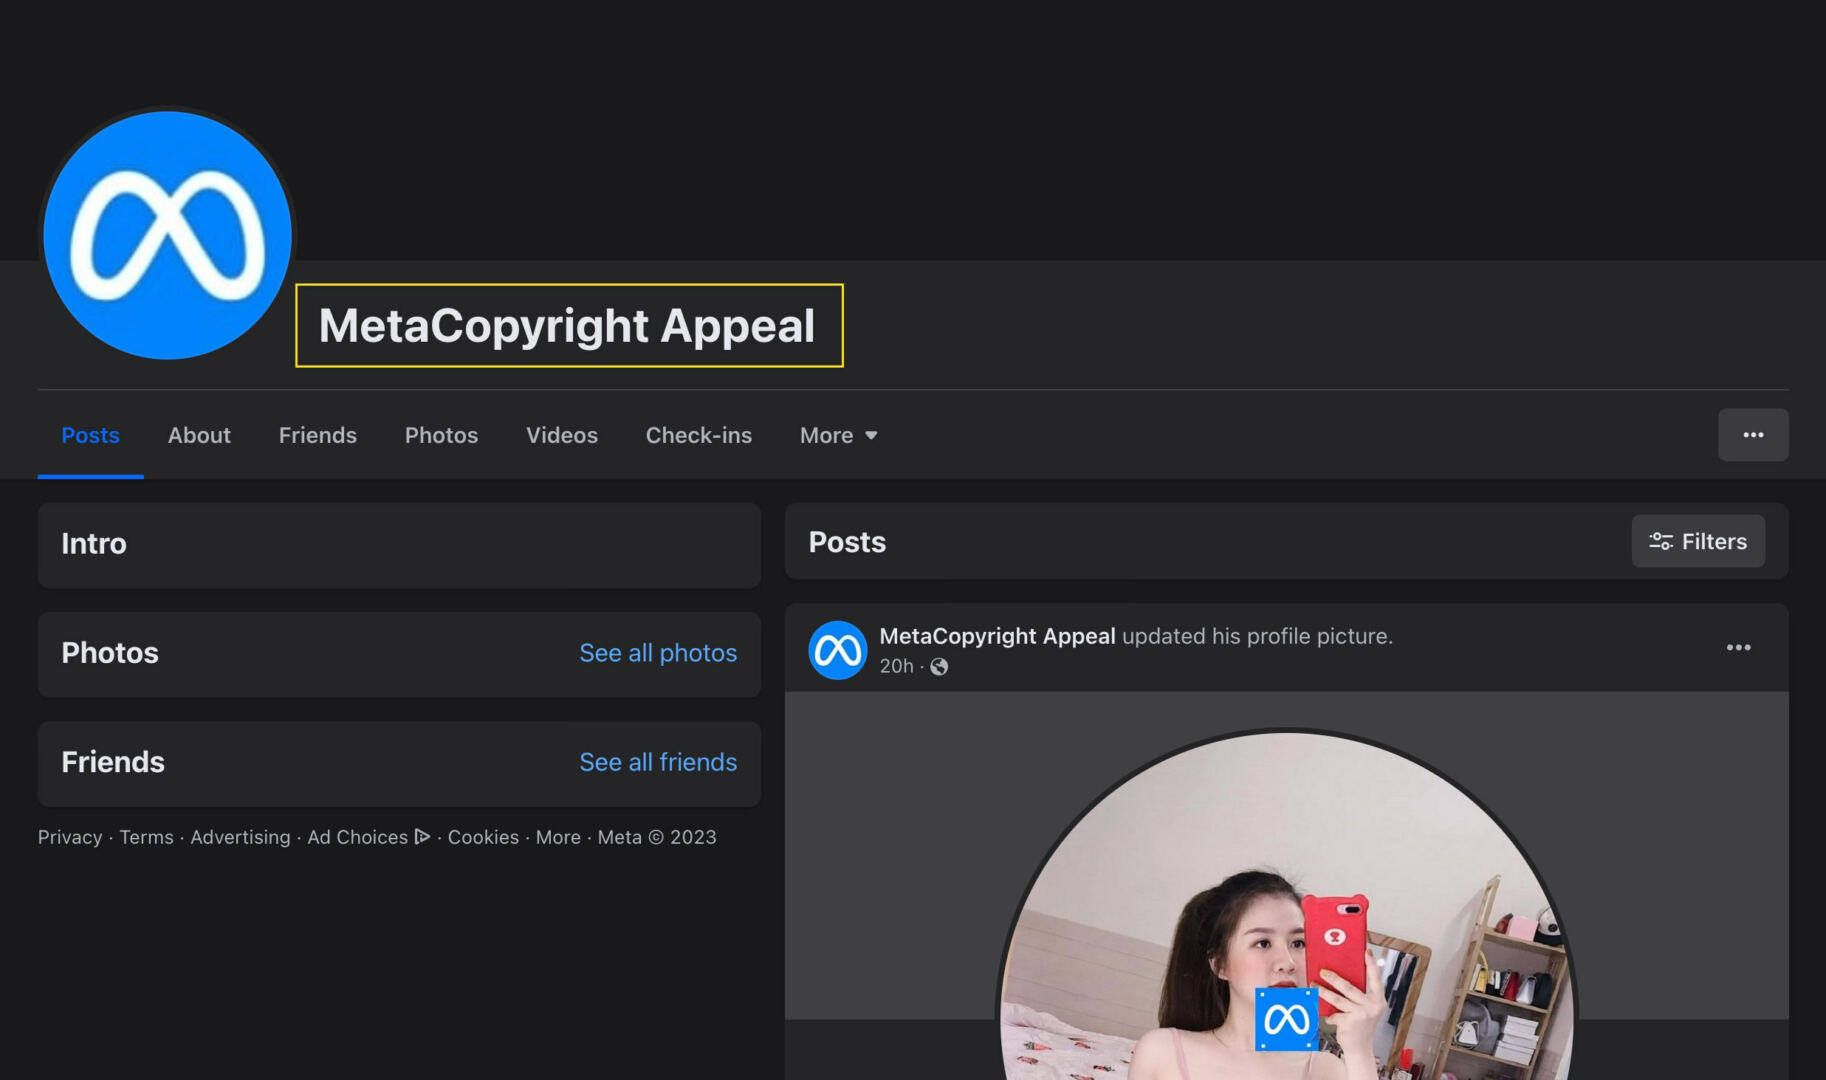Open the Privacy footer link
The height and width of the screenshot is (1080, 1826).
[70, 837]
